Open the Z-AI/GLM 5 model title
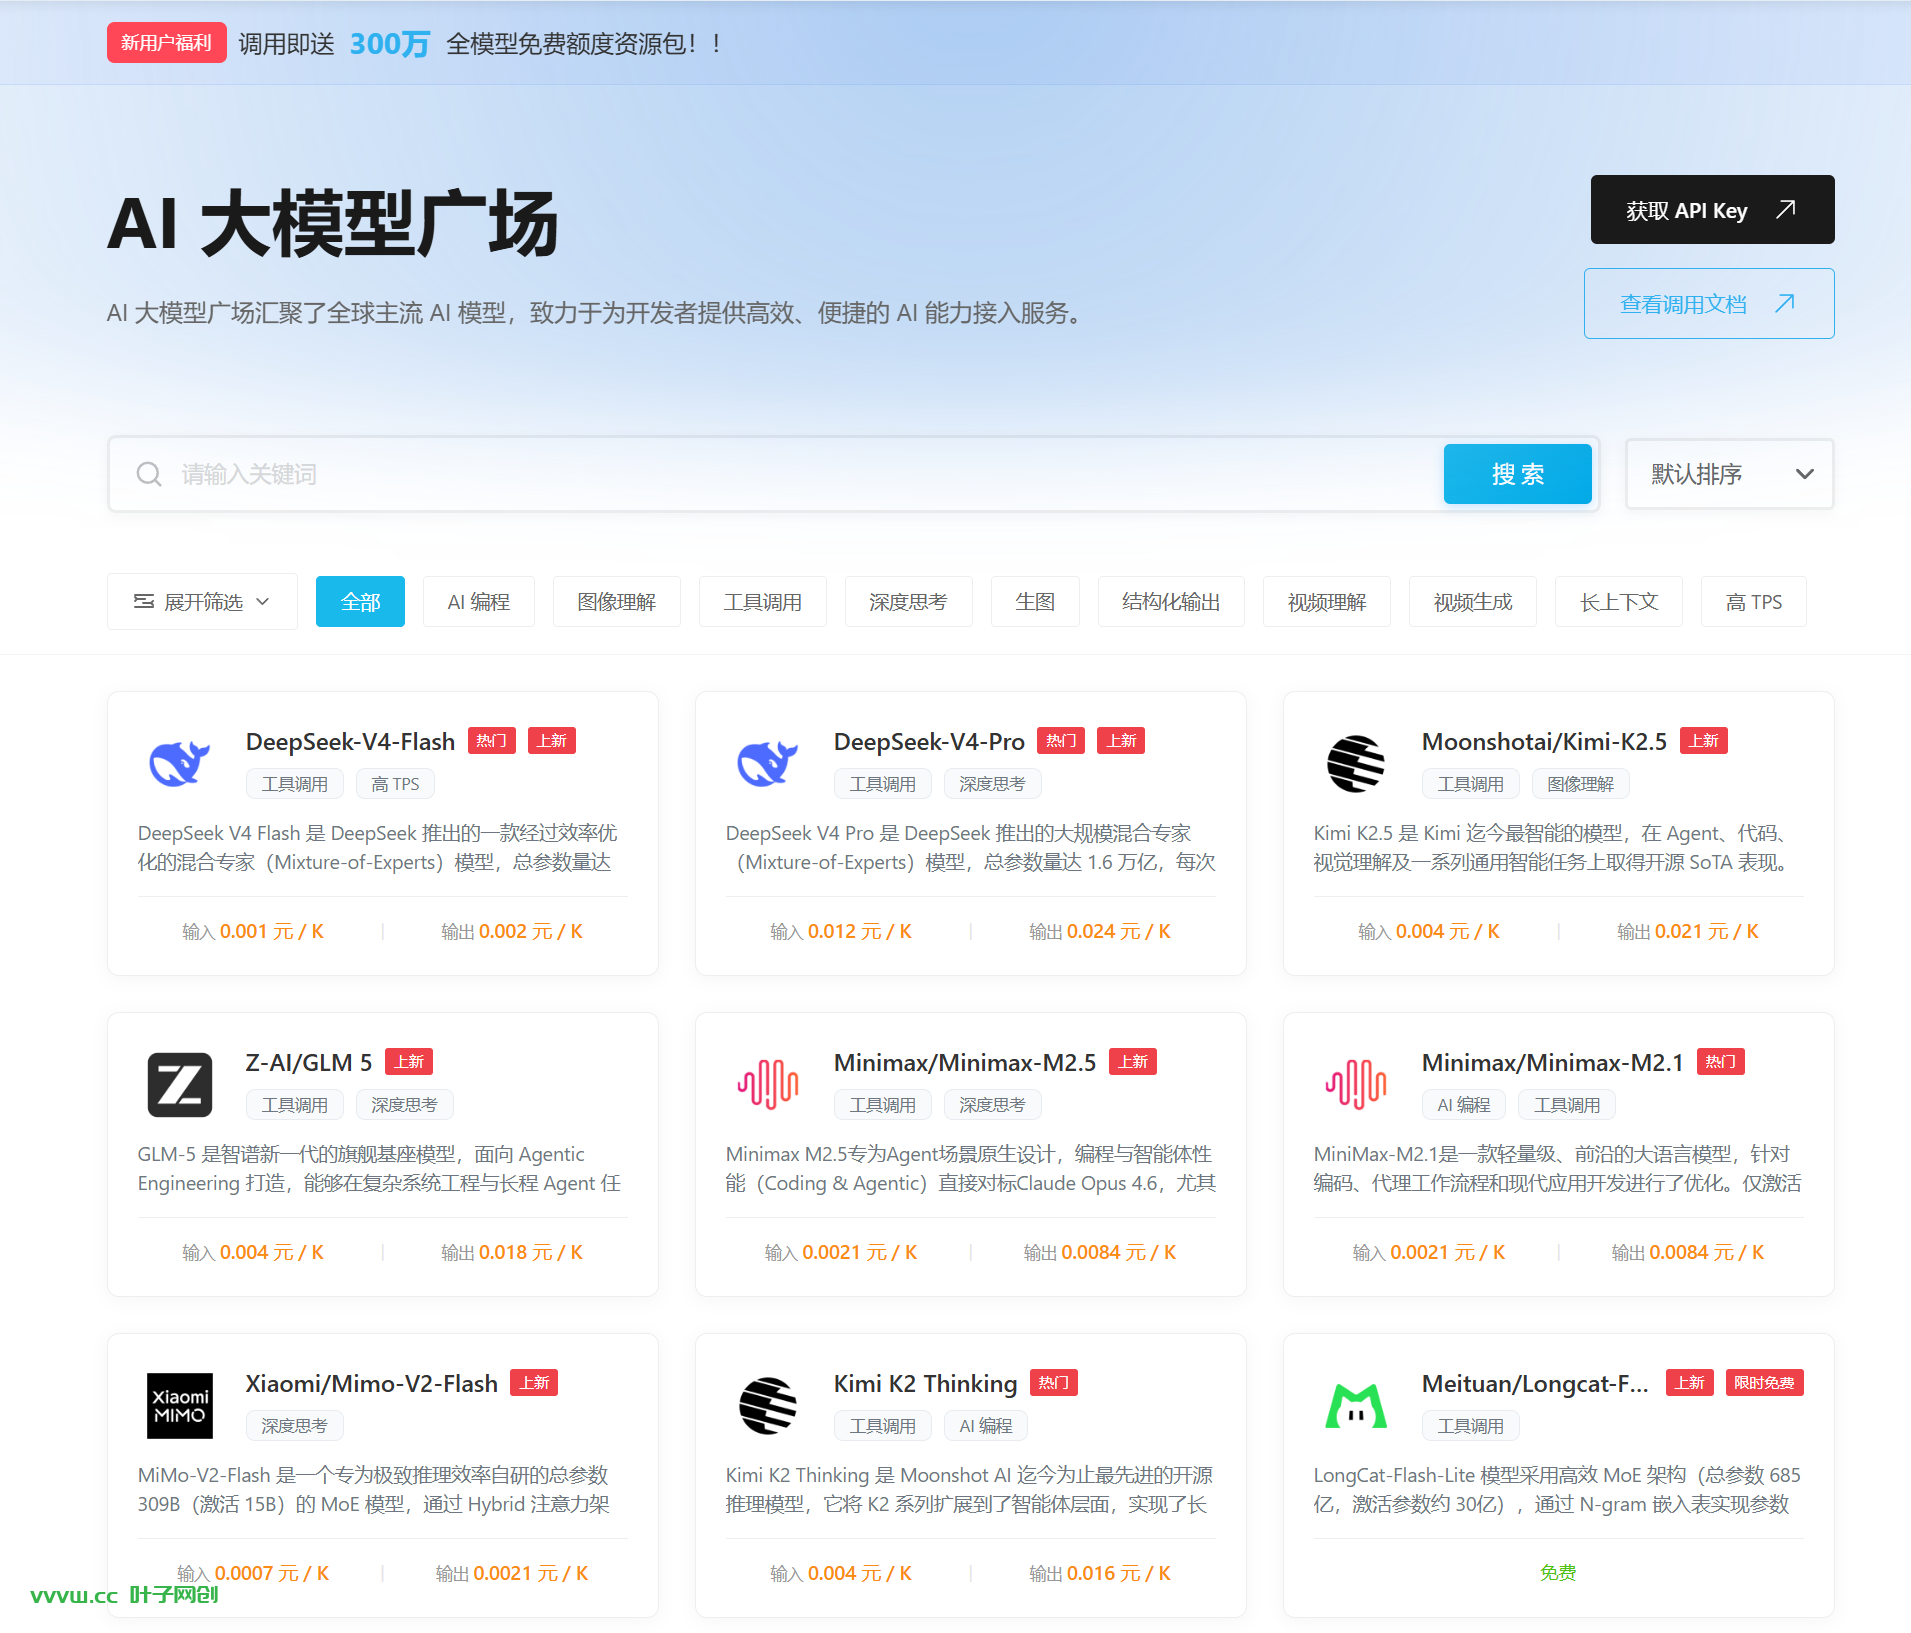Viewport: 1911px width, 1633px height. point(309,1063)
